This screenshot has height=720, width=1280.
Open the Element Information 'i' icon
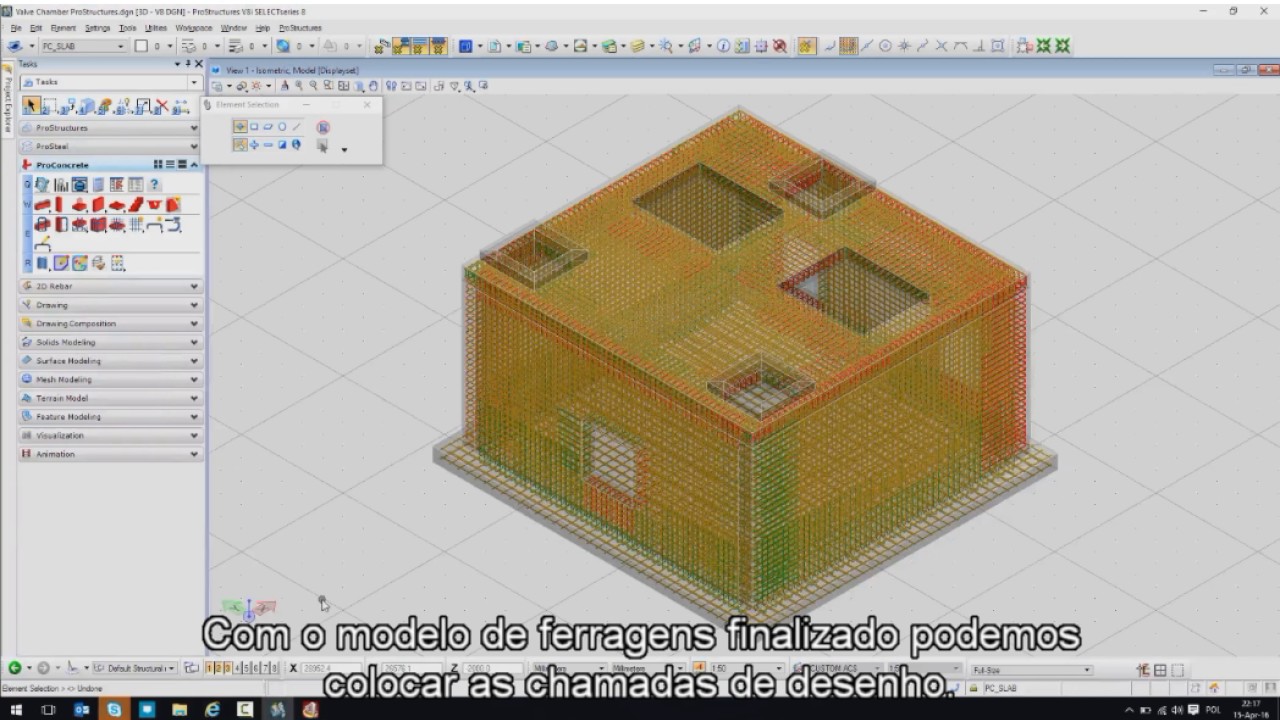tap(723, 46)
